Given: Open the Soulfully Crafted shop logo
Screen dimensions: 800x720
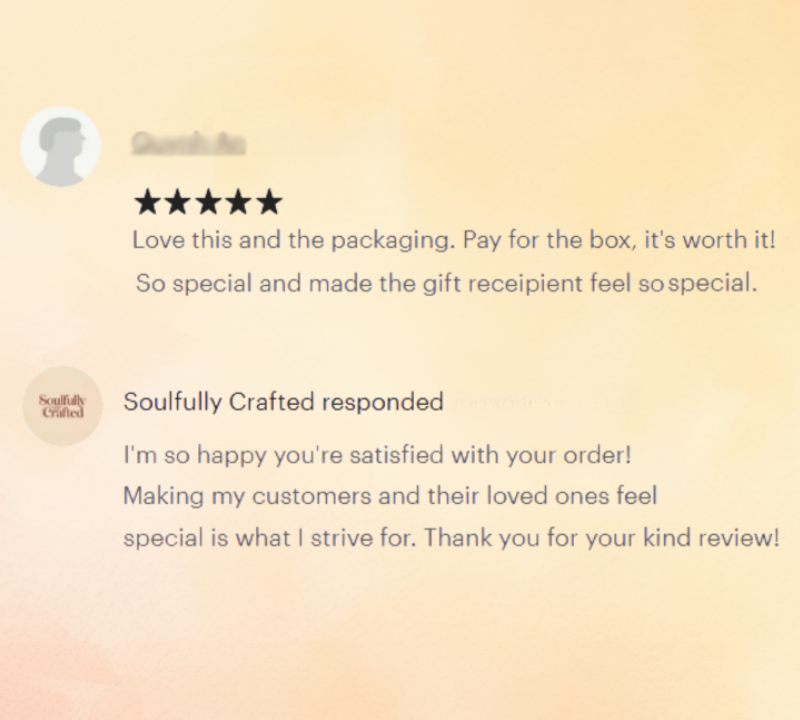Looking at the screenshot, I should tap(63, 406).
